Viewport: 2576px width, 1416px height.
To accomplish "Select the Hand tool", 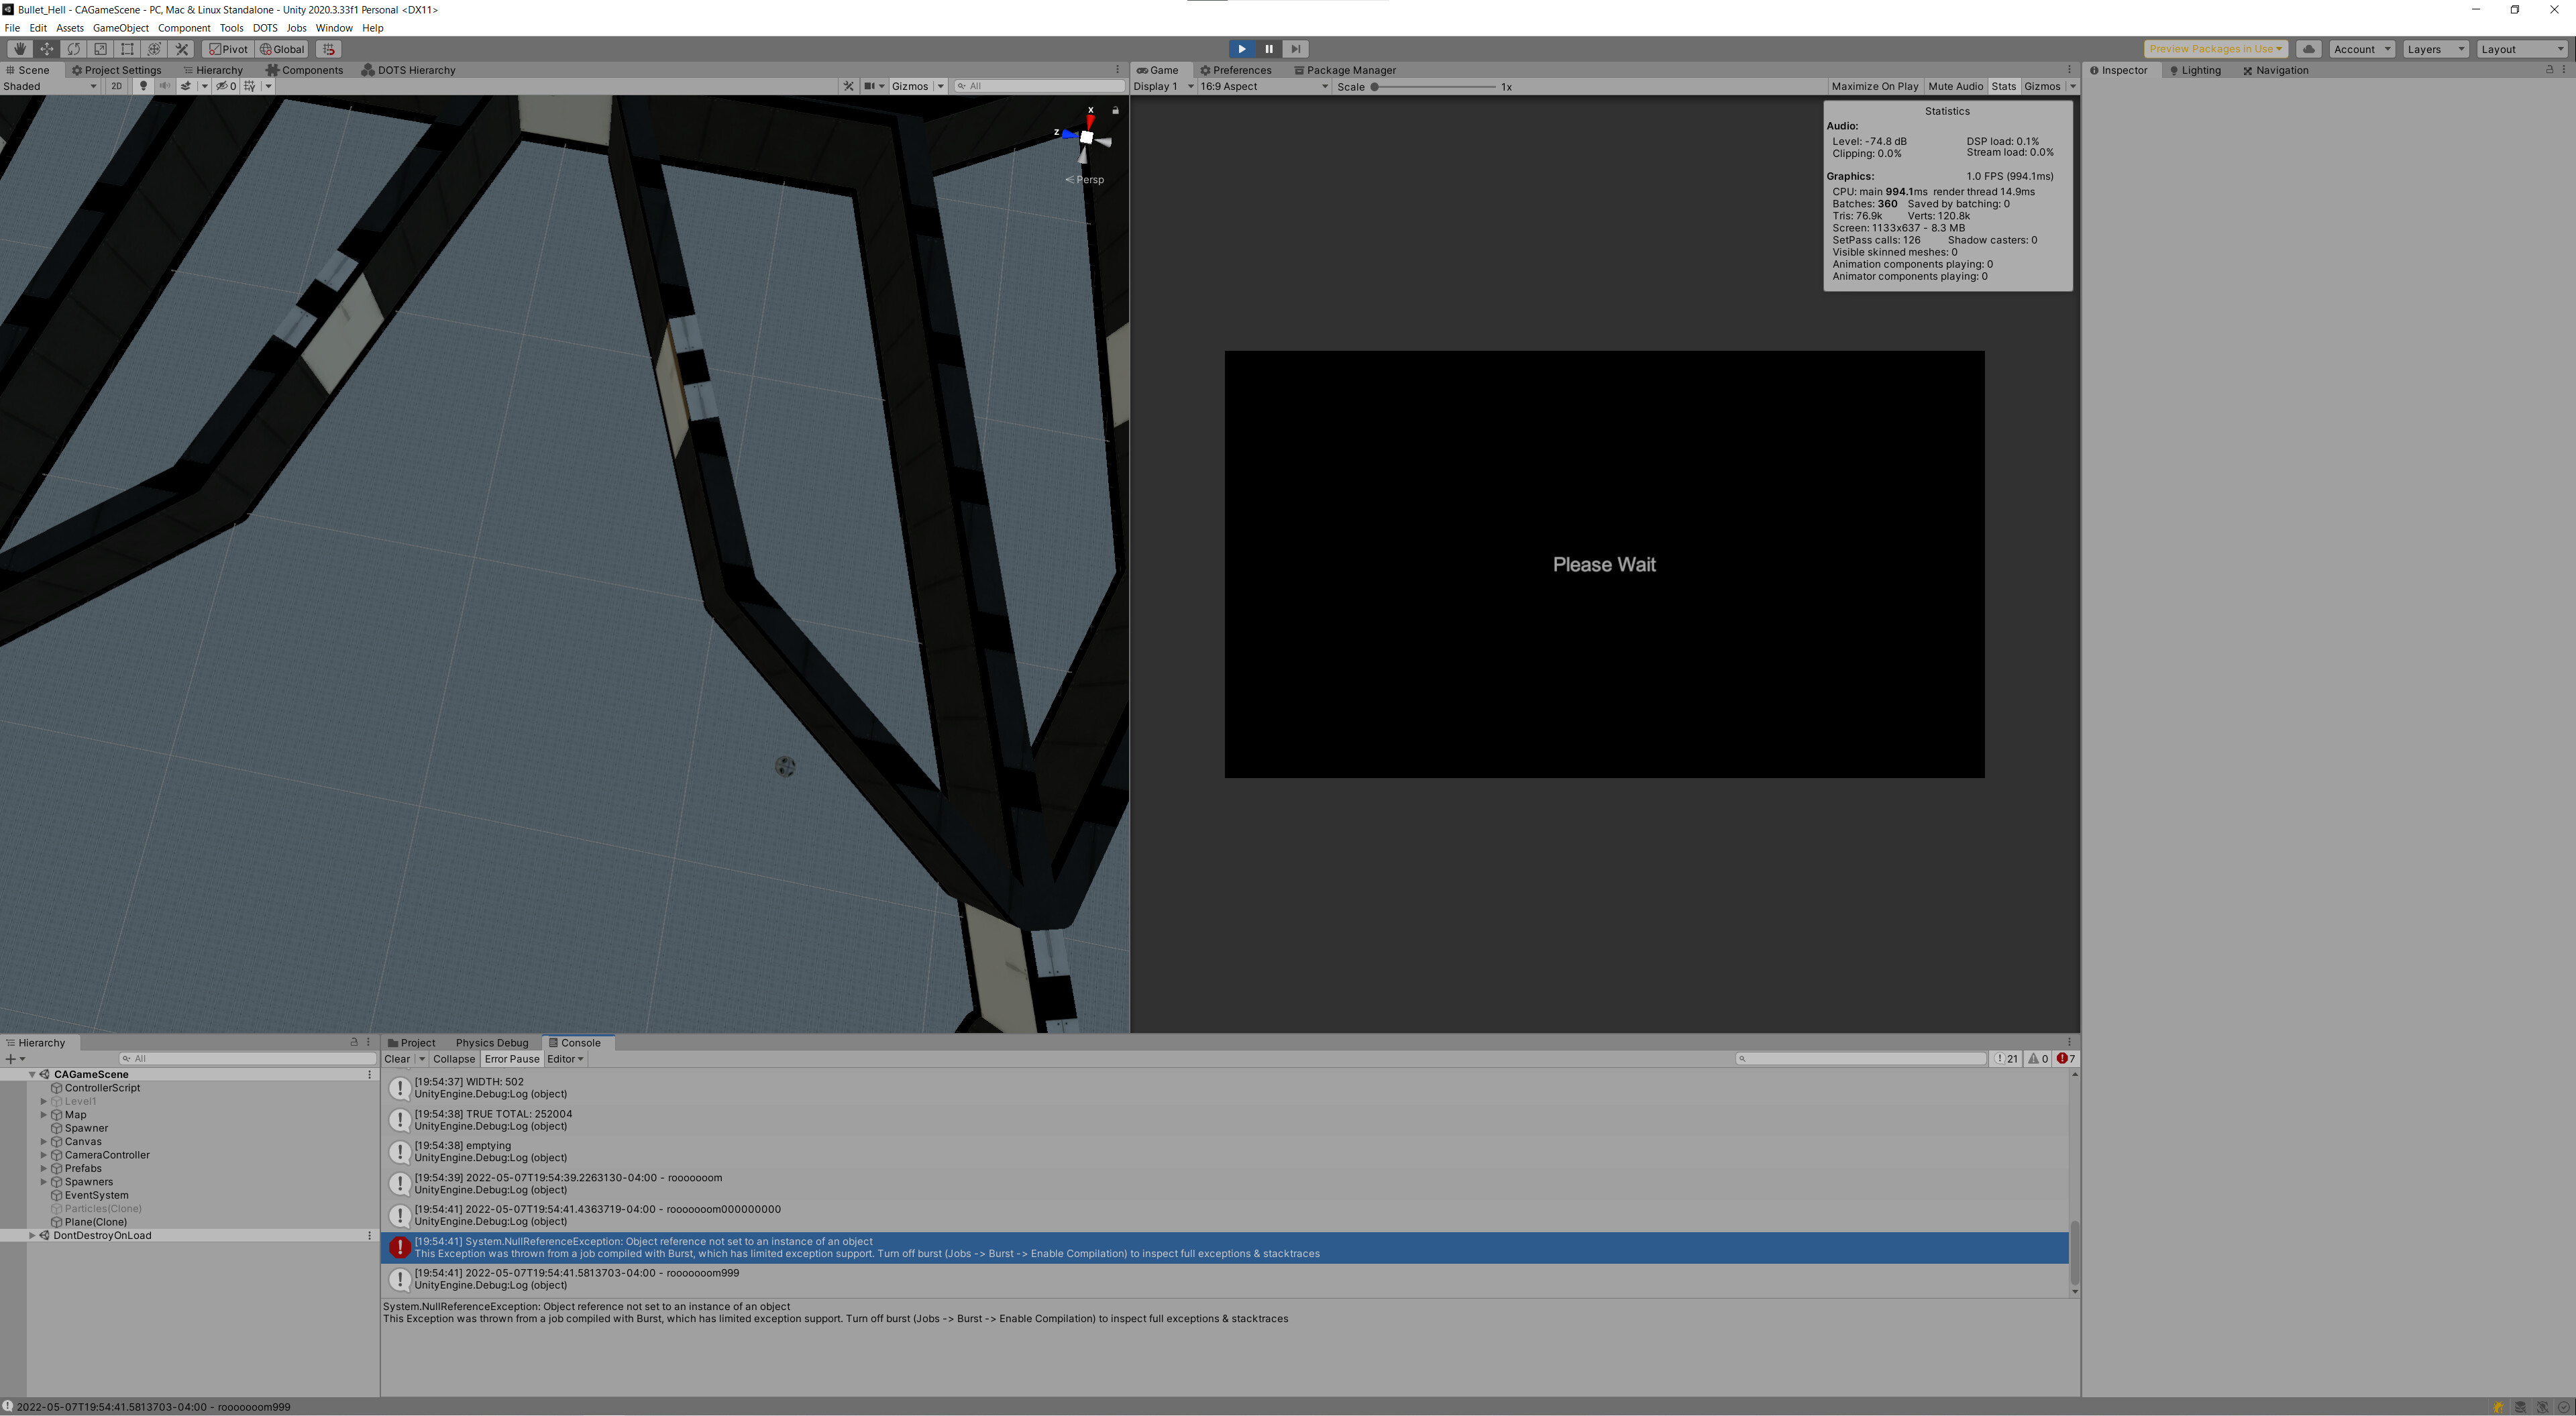I will pos(19,49).
